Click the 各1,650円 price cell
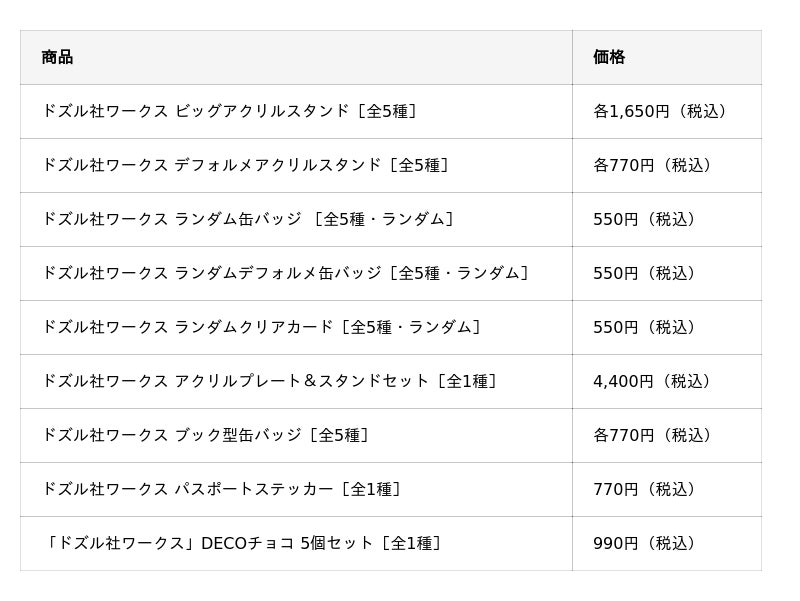The width and height of the screenshot is (800, 601). tap(660, 111)
